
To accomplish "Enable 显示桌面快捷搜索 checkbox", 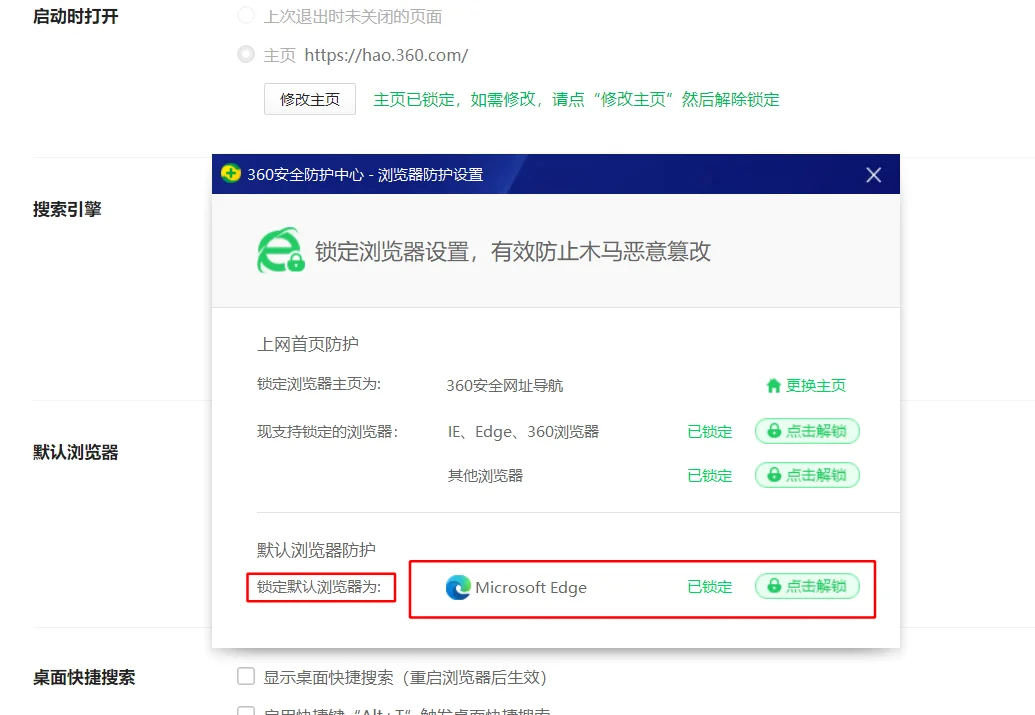I will click(246, 676).
